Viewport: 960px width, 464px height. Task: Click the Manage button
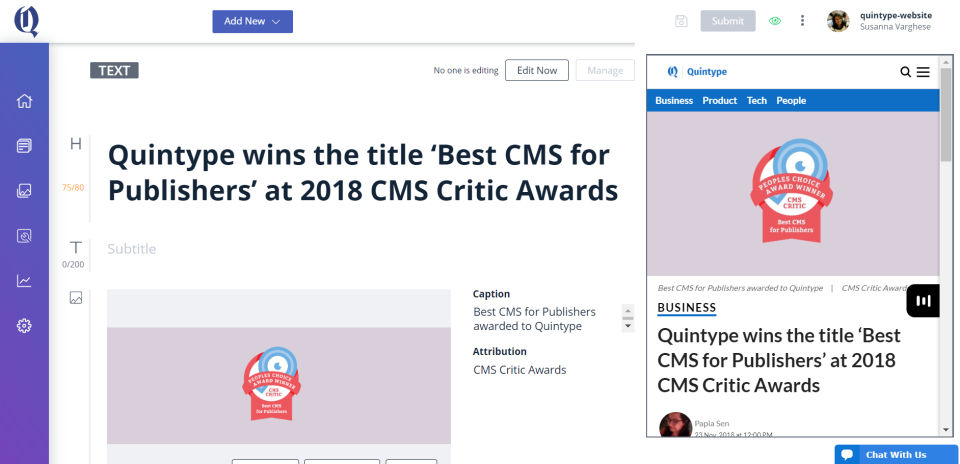605,70
